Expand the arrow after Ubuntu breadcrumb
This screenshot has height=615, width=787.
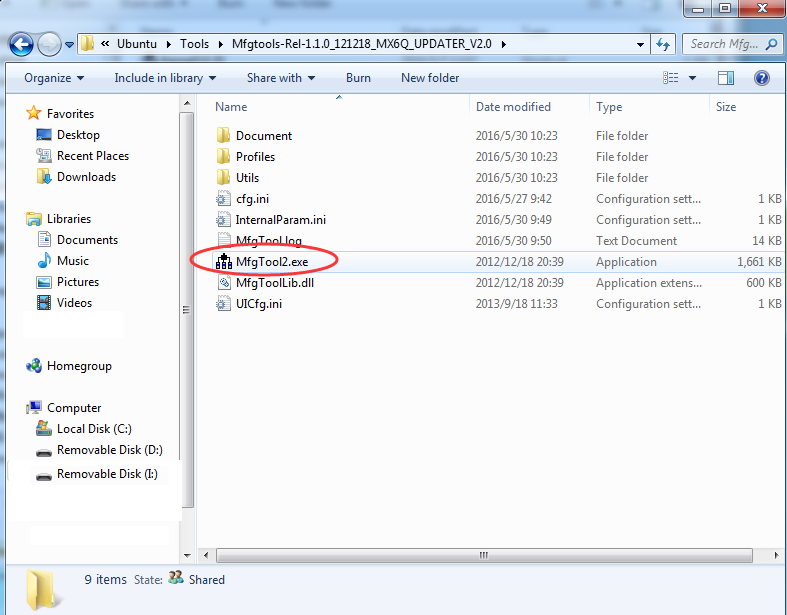(x=169, y=44)
